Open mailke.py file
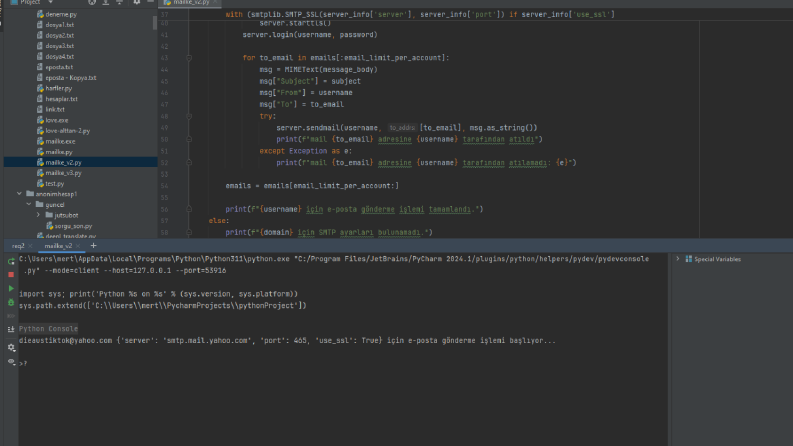This screenshot has height=446, width=793. [59, 152]
